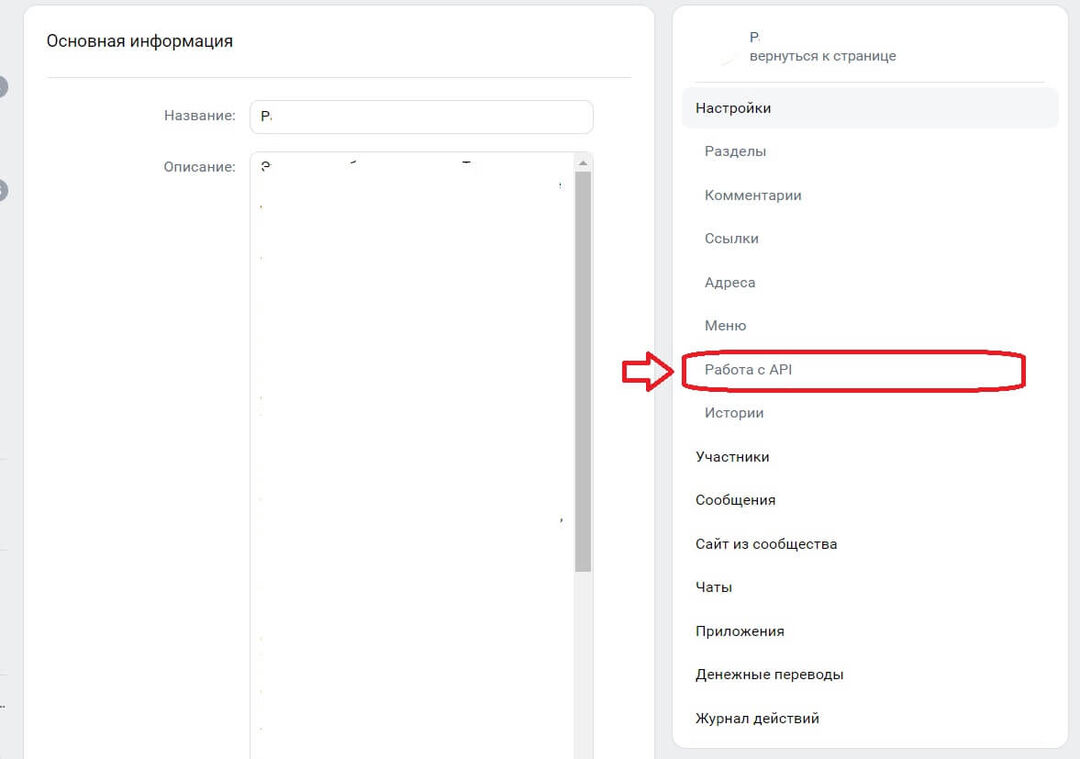Screen dimensions: 1080x759
Task: Open the "Чаты" section
Action: [x=713, y=587]
